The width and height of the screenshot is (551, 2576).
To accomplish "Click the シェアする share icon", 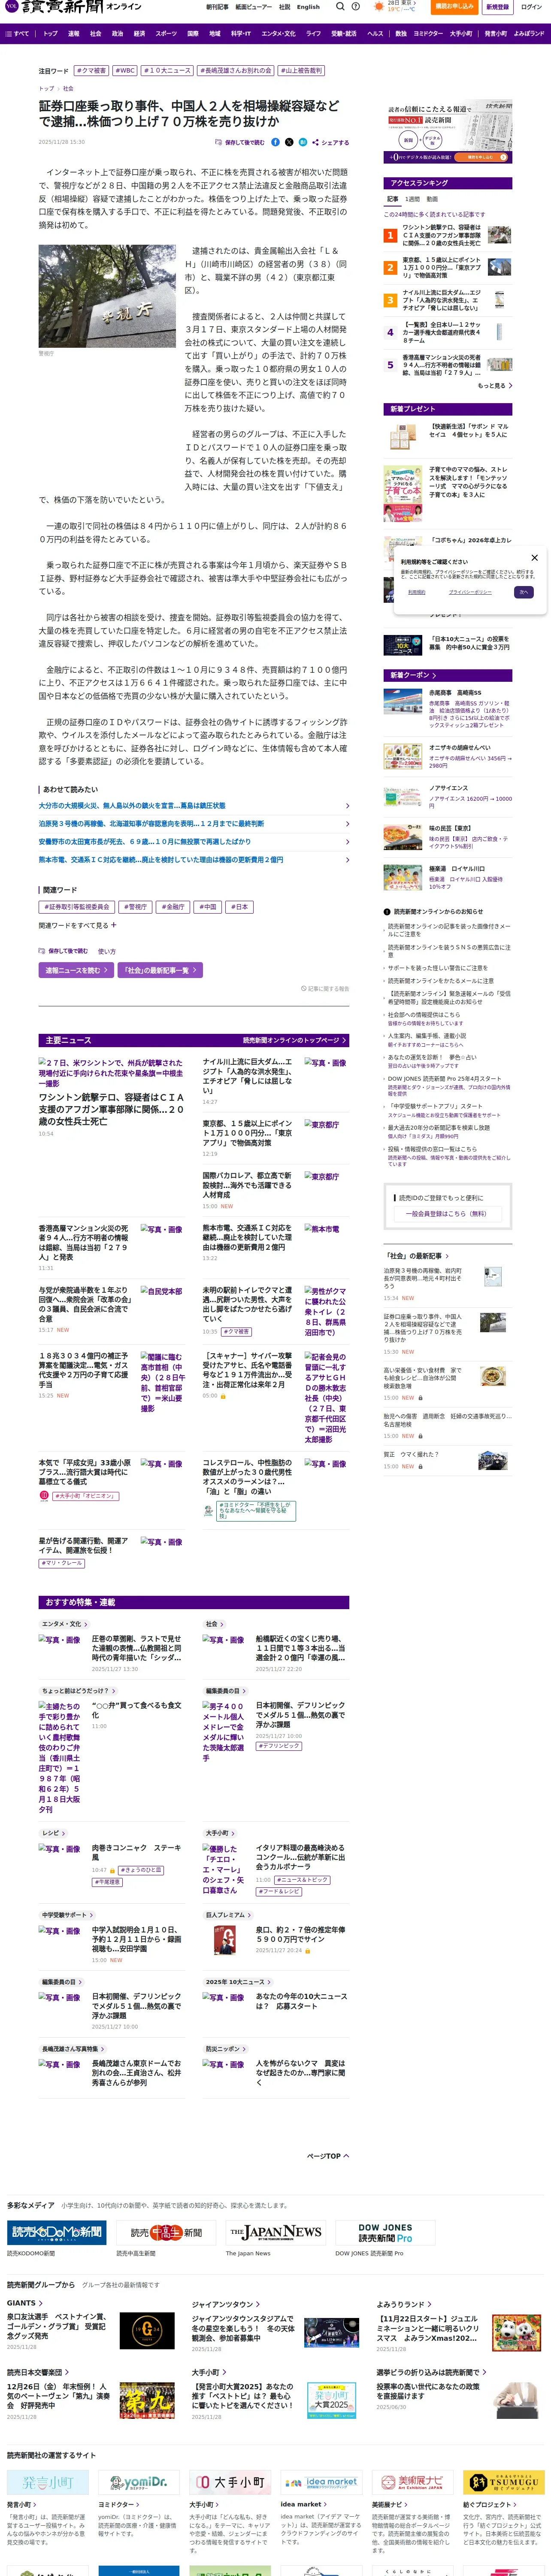I will tap(331, 142).
